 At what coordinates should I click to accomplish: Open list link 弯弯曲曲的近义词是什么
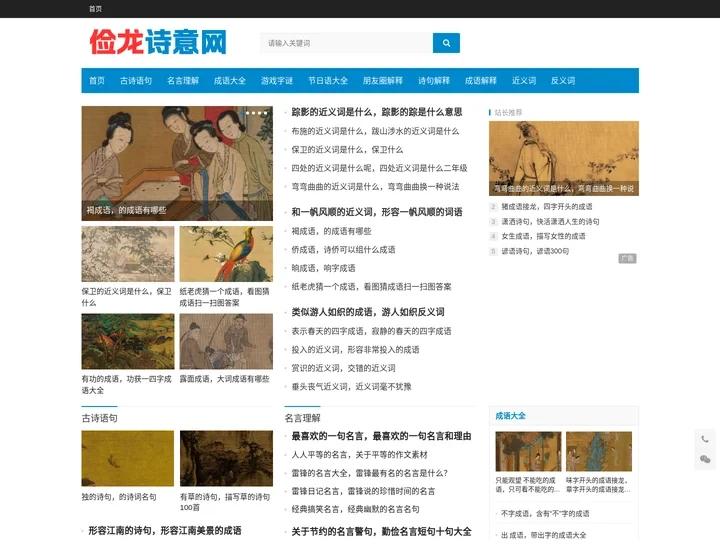[x=375, y=186]
